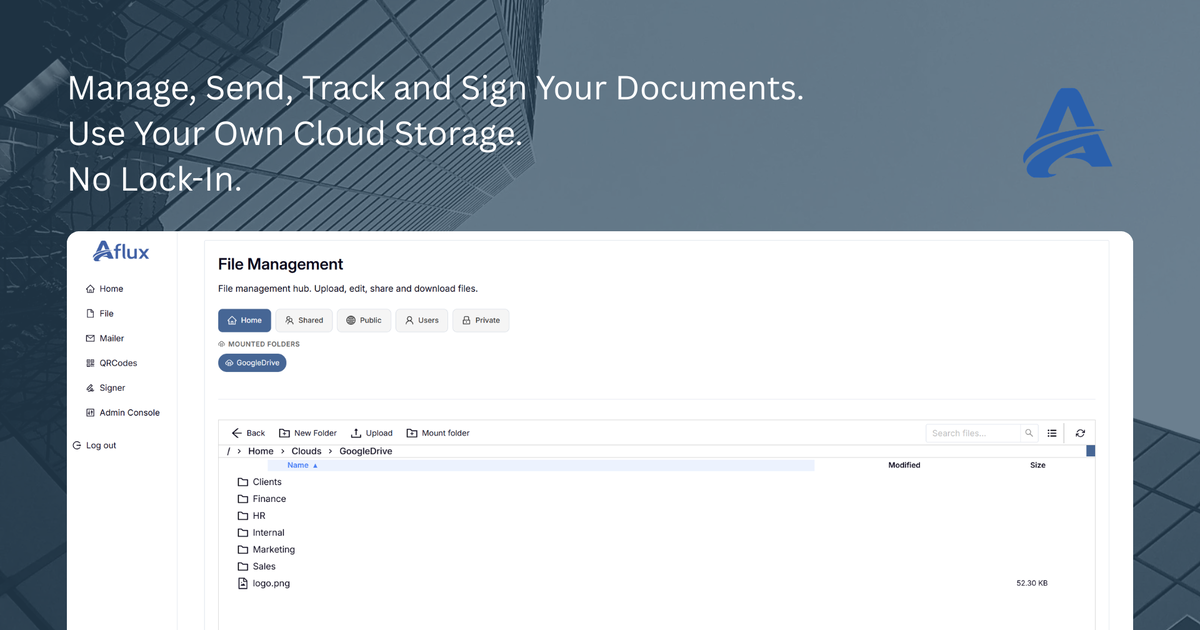Click the GoogleDrive mounted folder chip
The height and width of the screenshot is (630, 1200).
(x=252, y=363)
